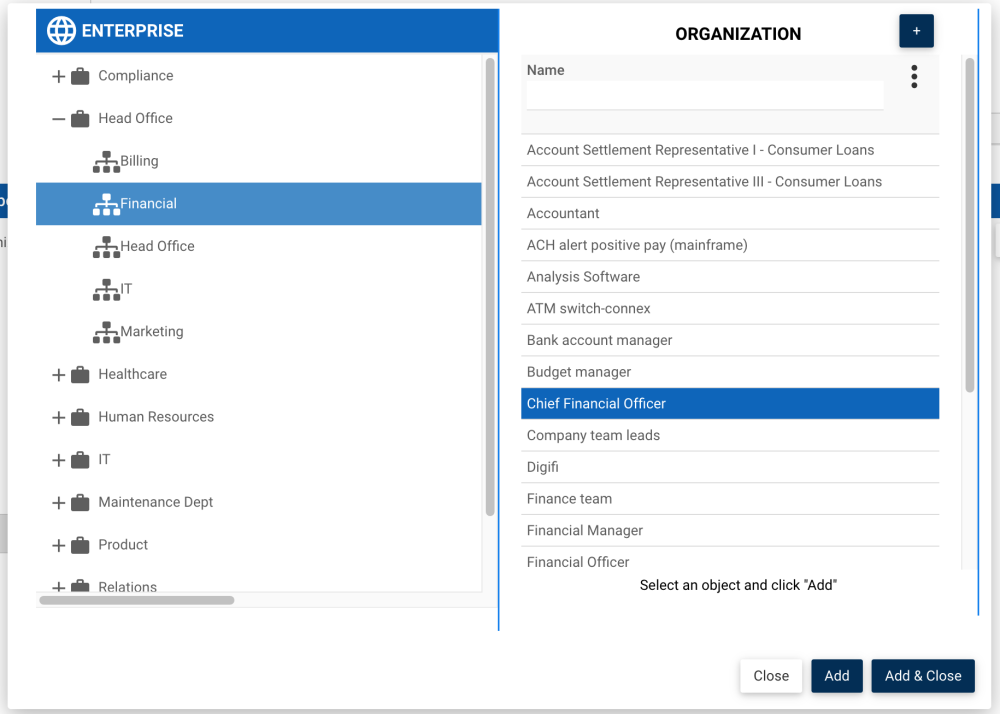Select Budget manager in the list
1000x714 pixels.
pos(579,372)
